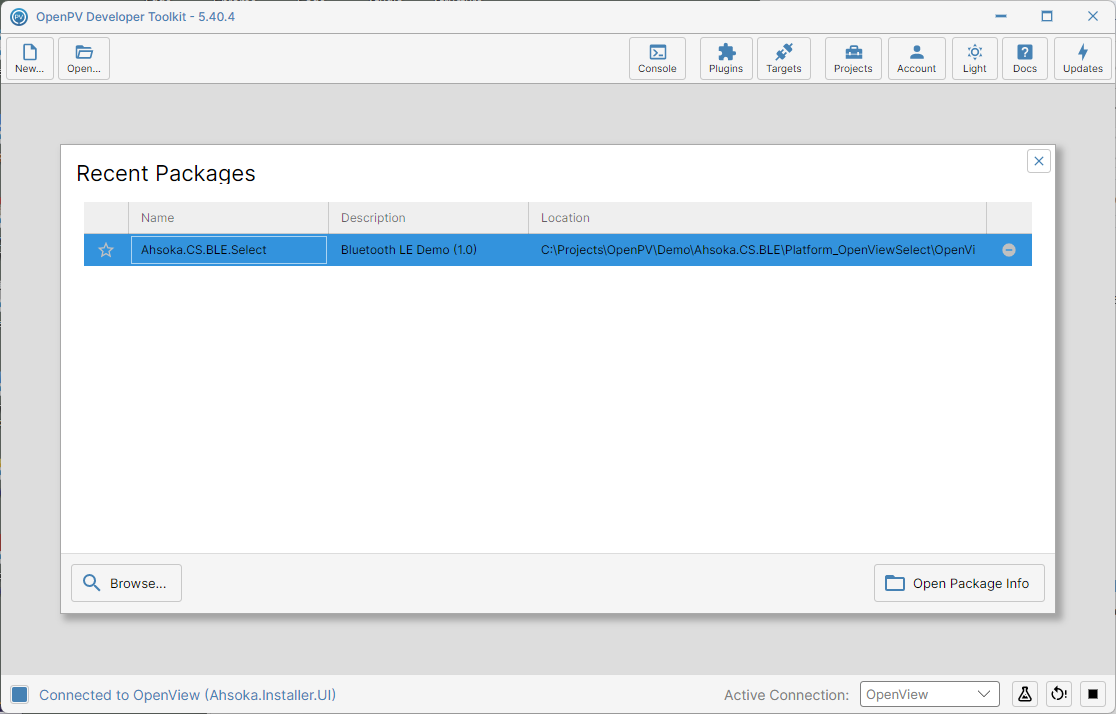Screen dimensions: 1116x714
Task: Open the Targets plug icon
Action: tap(784, 58)
